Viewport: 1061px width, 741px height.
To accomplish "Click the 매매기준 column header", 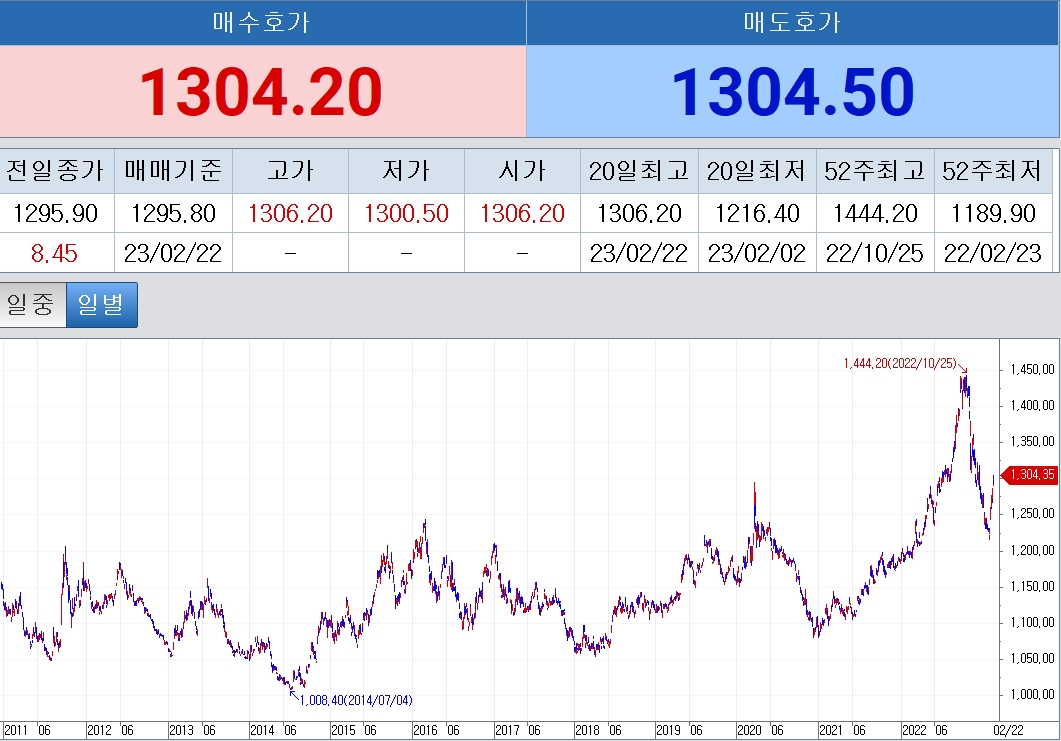I will 173,171.
